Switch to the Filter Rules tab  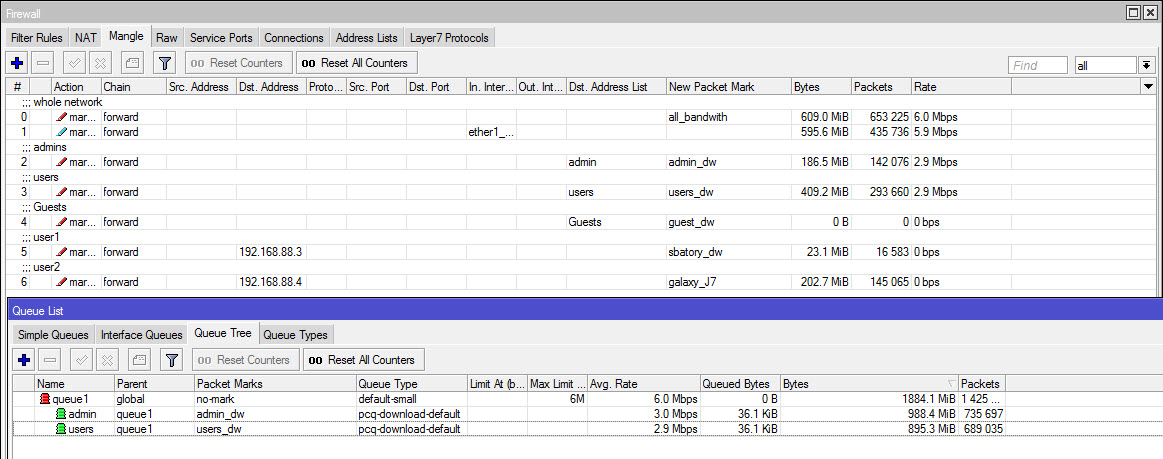pyautogui.click(x=37, y=38)
